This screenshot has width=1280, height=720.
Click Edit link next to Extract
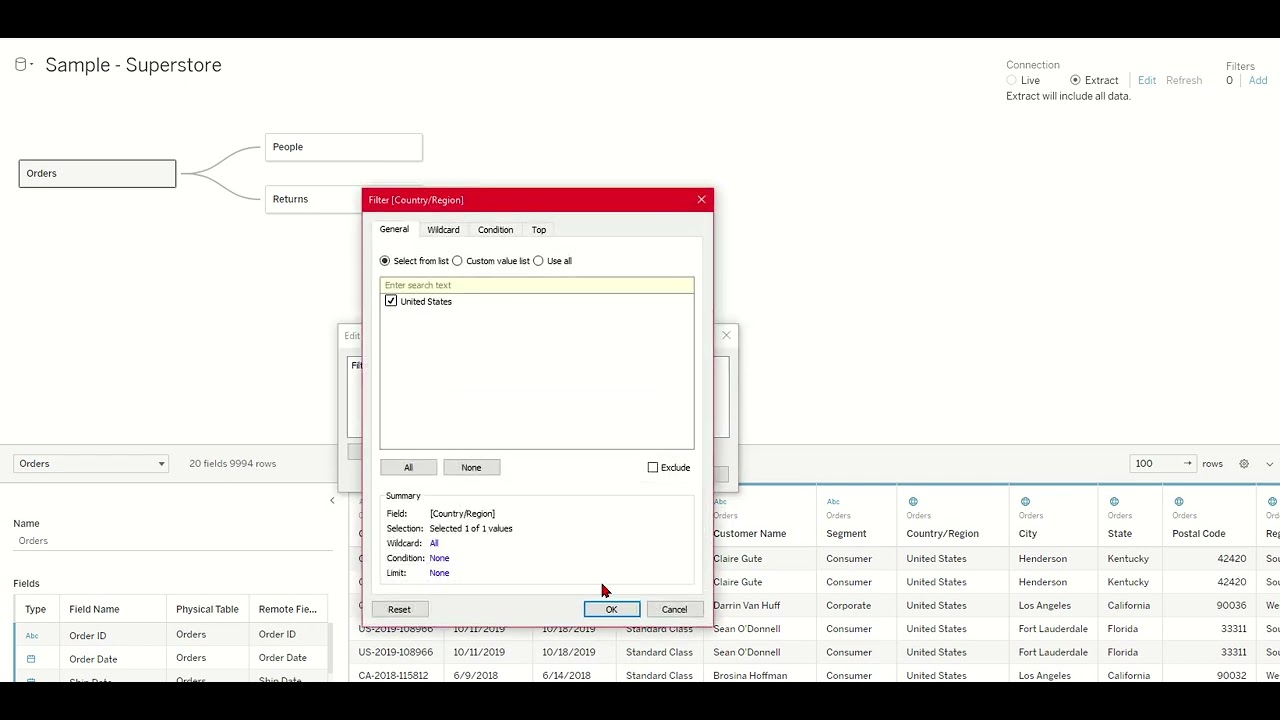pyautogui.click(x=1147, y=80)
